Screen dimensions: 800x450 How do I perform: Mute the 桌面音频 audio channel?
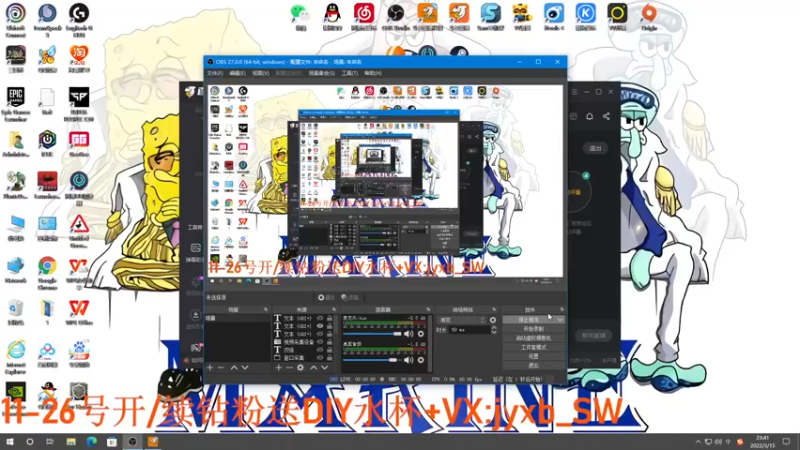(x=409, y=360)
